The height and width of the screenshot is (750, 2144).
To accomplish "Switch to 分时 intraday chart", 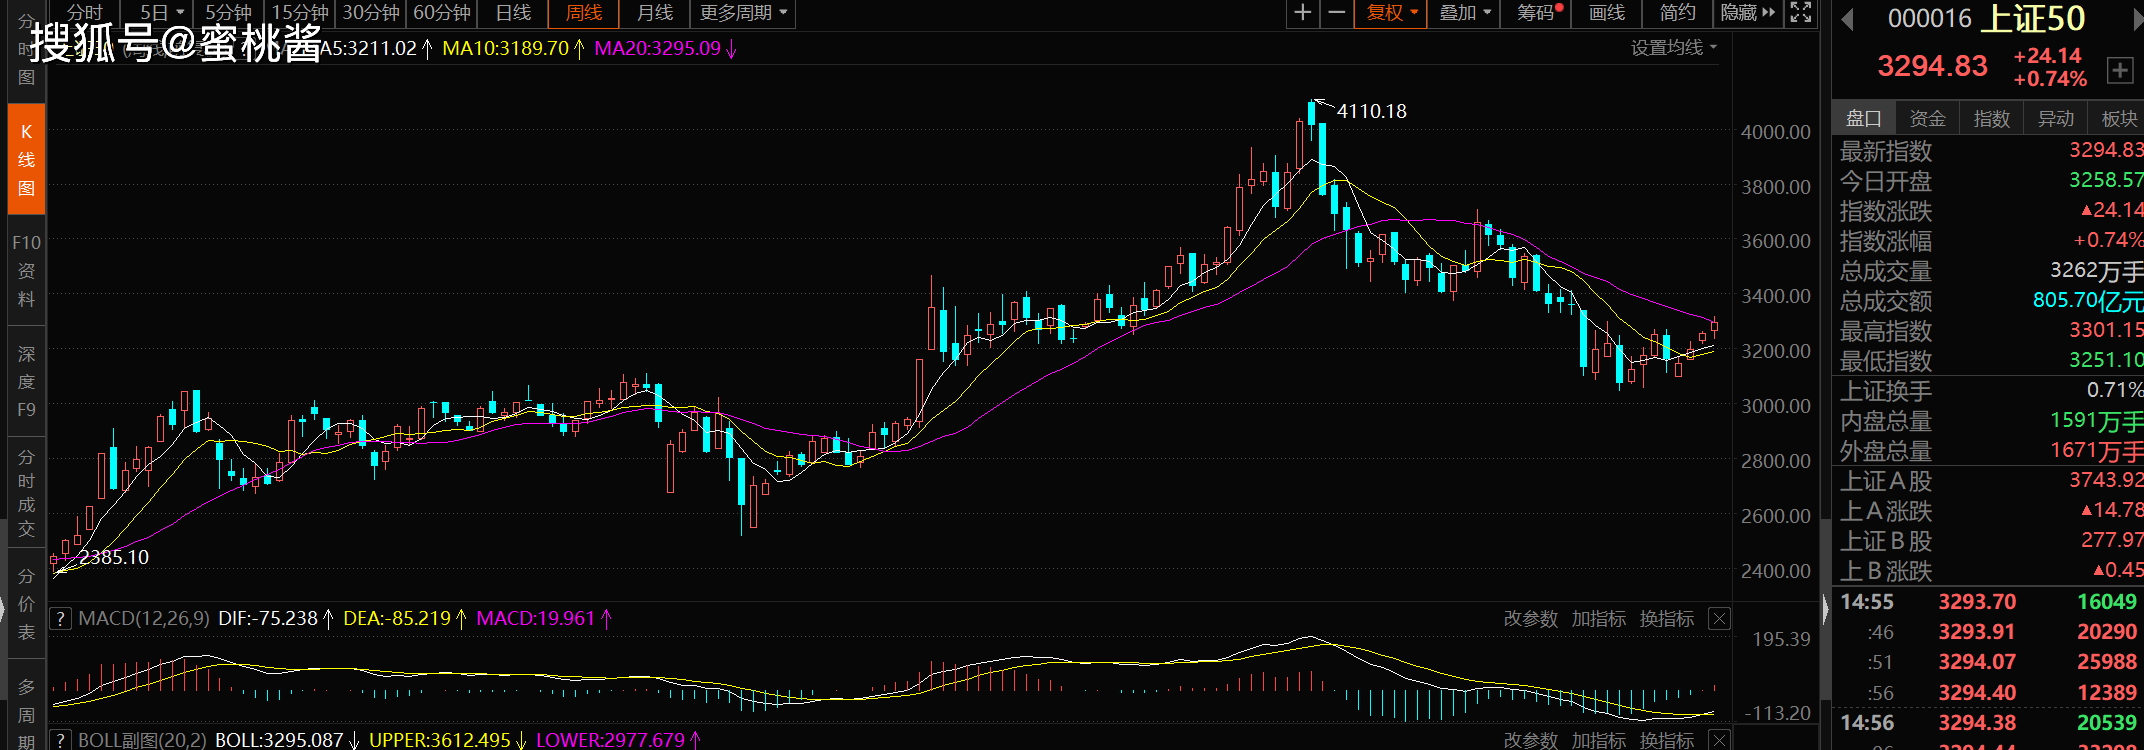I will [x=85, y=13].
